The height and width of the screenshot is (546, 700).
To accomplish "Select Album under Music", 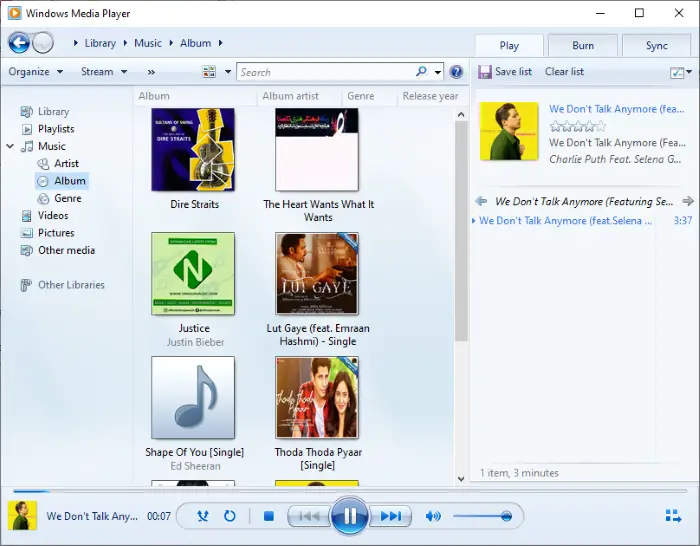I will tap(70, 181).
